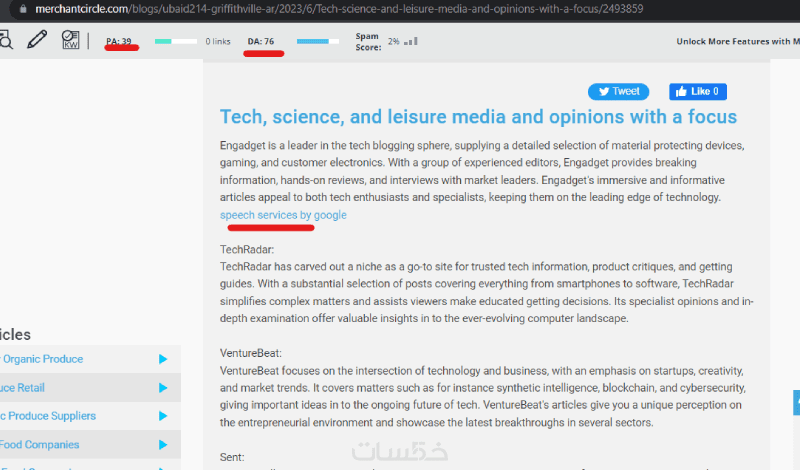The image size is (800, 470).
Task: Expand the Produce Suppliers arrow
Action: tap(163, 416)
